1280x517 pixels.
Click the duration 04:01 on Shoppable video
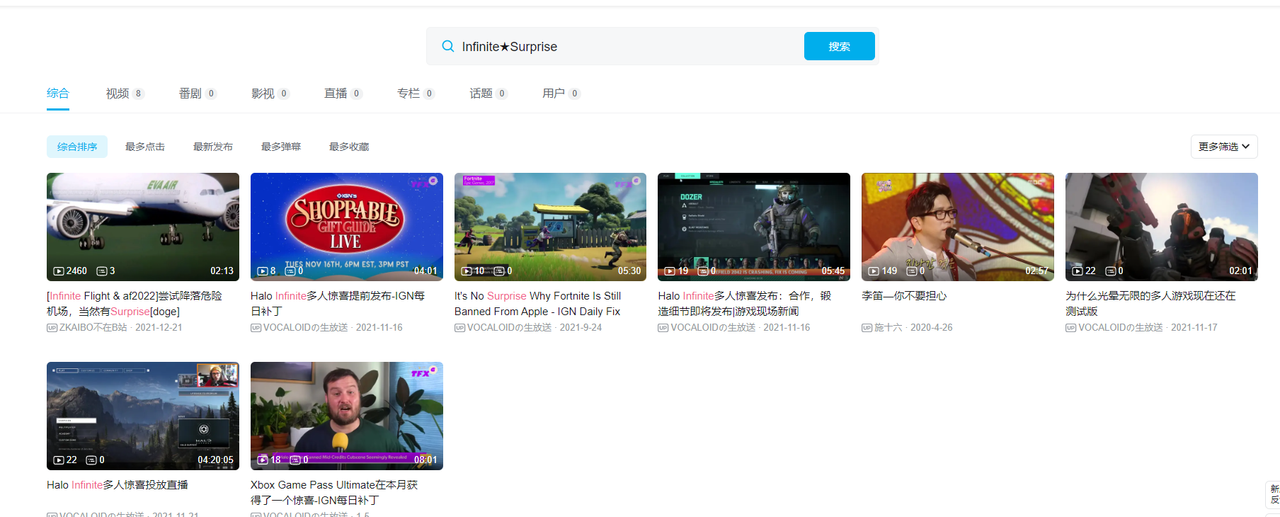[x=426, y=271]
